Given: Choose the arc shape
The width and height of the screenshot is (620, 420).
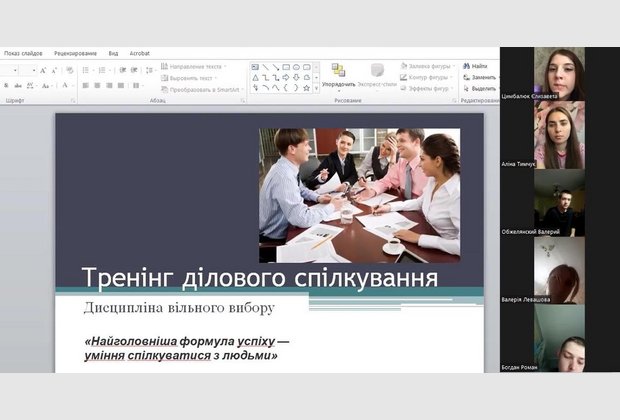Looking at the screenshot, I should click(x=265, y=88).
